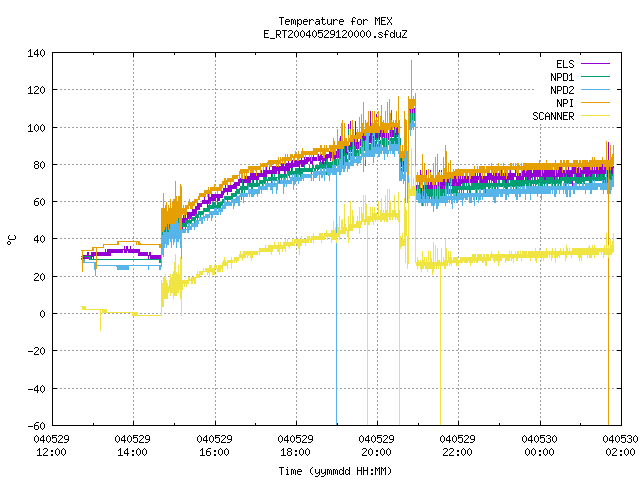Click the y-axis value 80

[39, 165]
